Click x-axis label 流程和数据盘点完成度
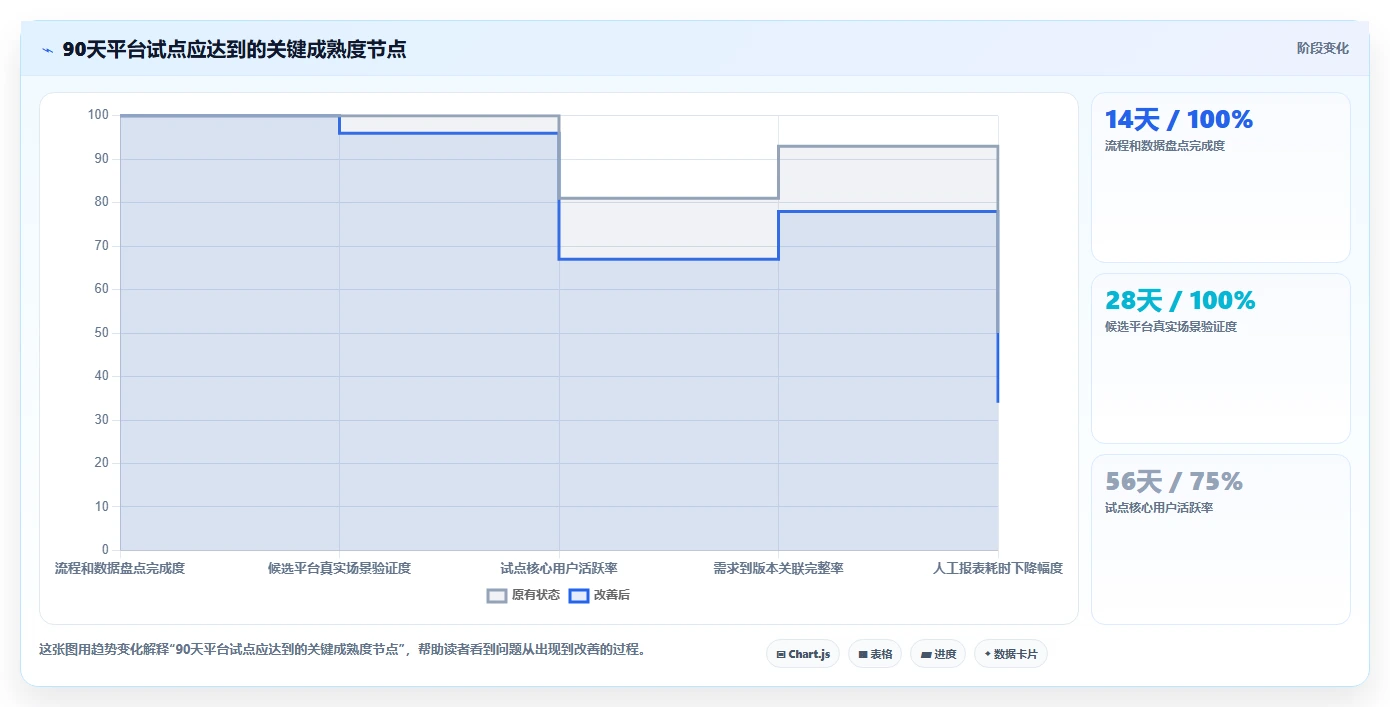This screenshot has height=707, width=1390. pos(120,568)
